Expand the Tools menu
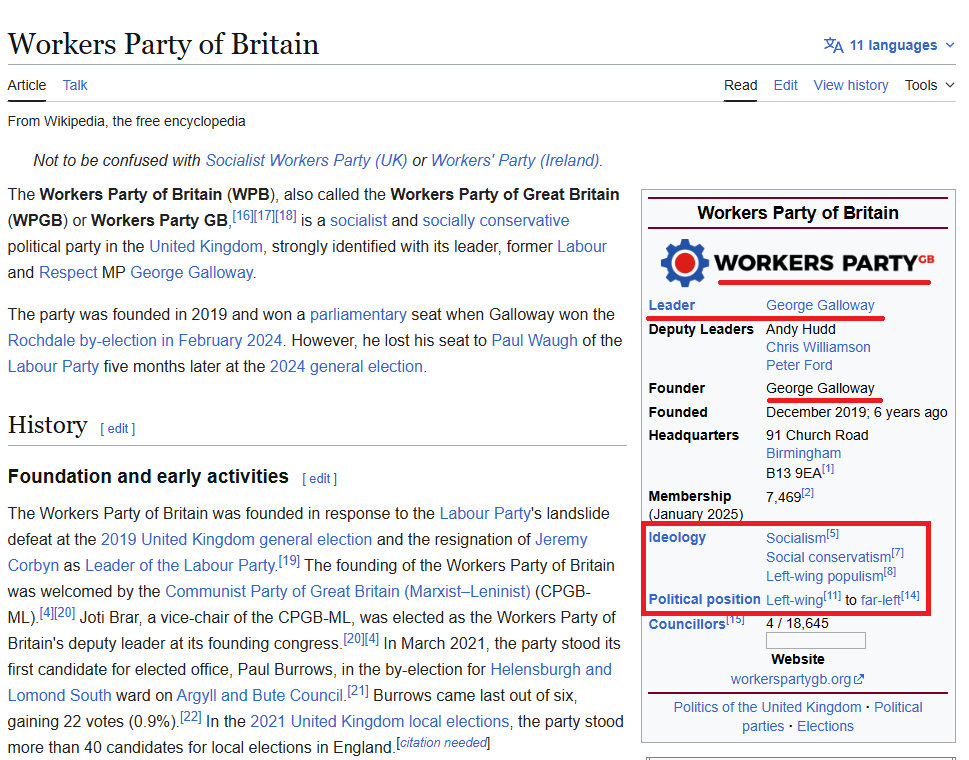The width and height of the screenshot is (969, 760). click(929, 85)
